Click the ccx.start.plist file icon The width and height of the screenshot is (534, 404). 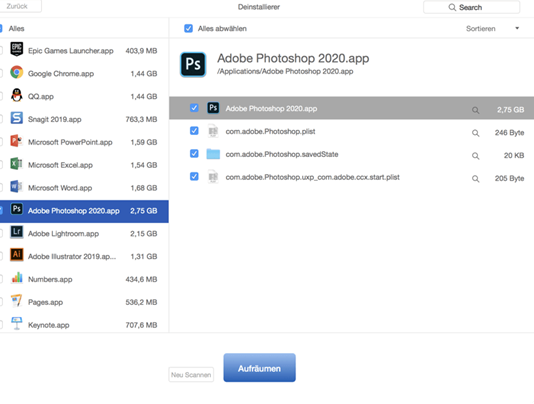pos(213,176)
